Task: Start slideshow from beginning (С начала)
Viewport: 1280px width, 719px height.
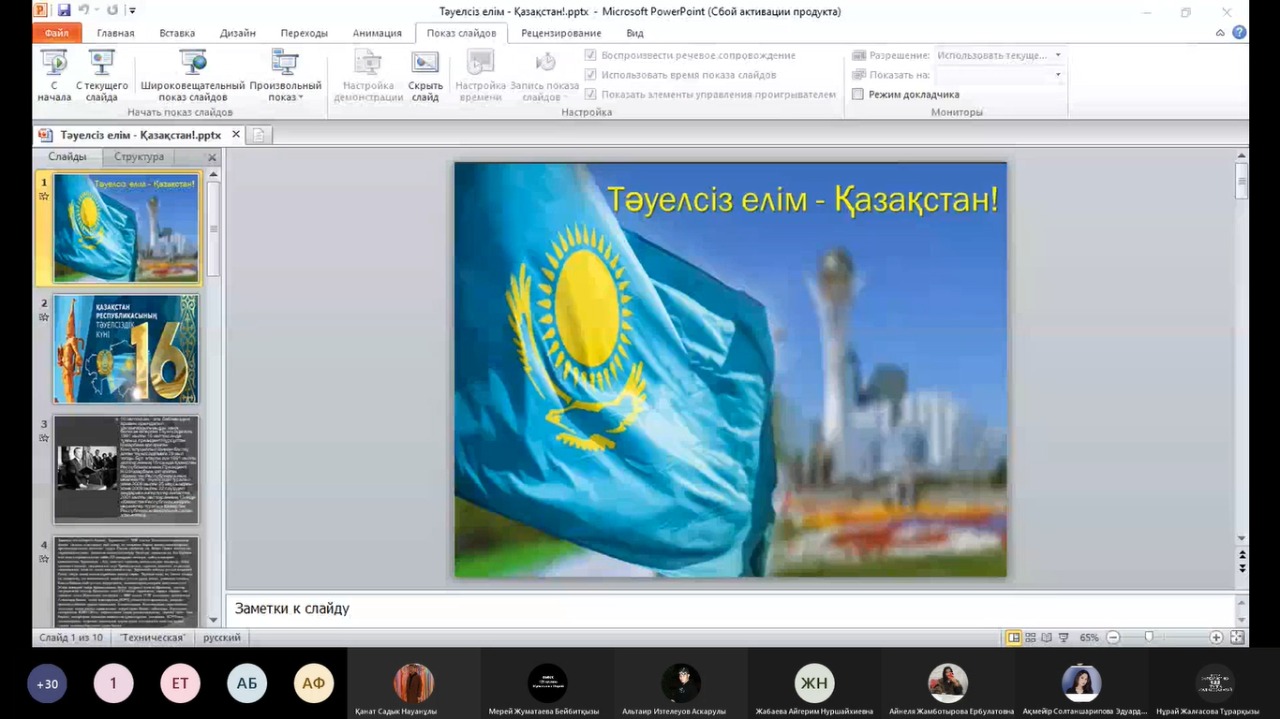Action: point(54,76)
